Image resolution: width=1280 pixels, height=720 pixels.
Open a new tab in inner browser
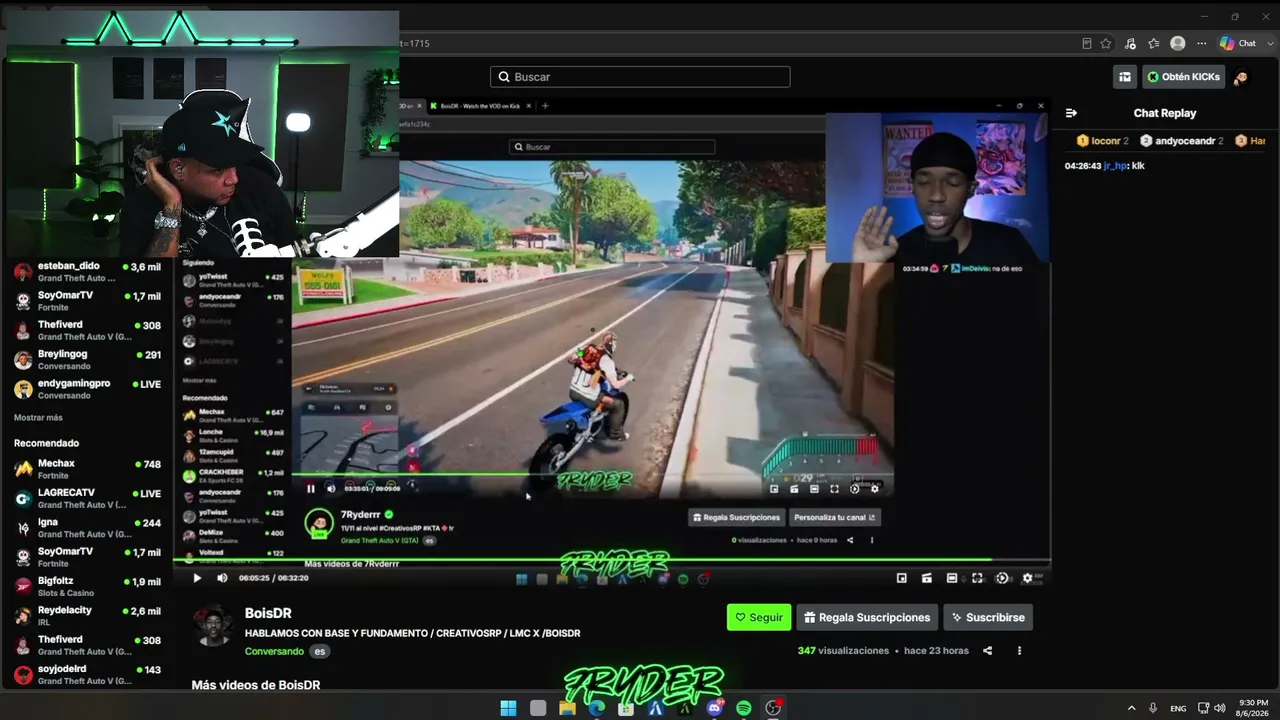545,105
